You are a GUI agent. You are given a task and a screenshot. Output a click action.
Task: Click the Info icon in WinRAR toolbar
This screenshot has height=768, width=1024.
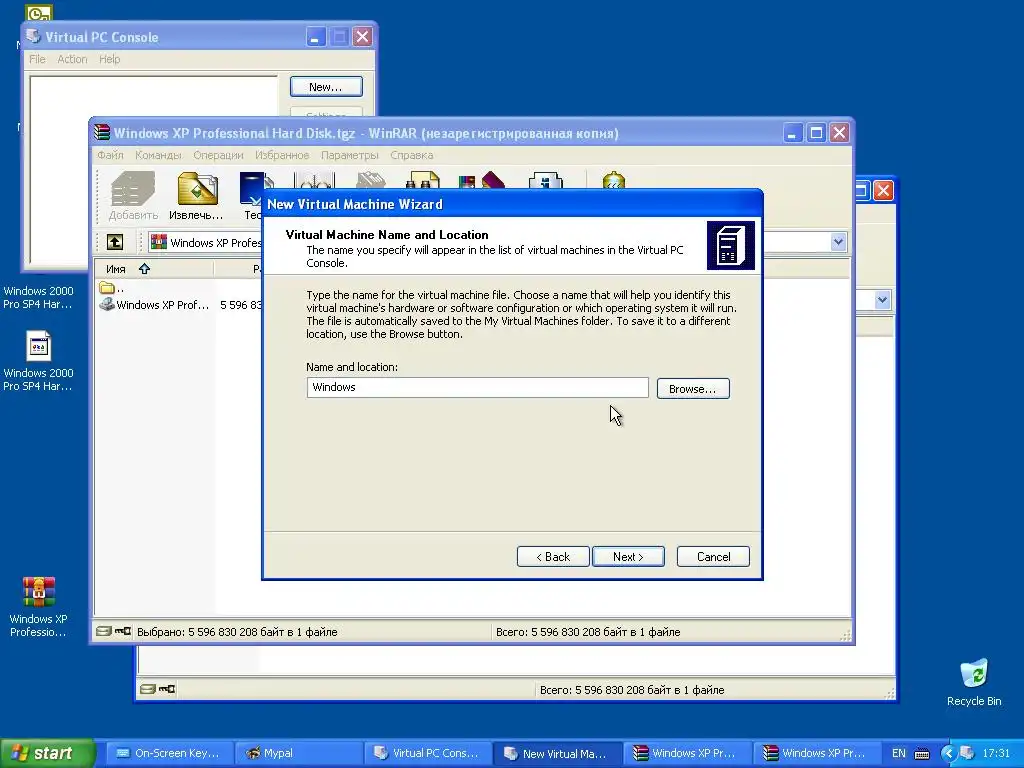coord(545,181)
